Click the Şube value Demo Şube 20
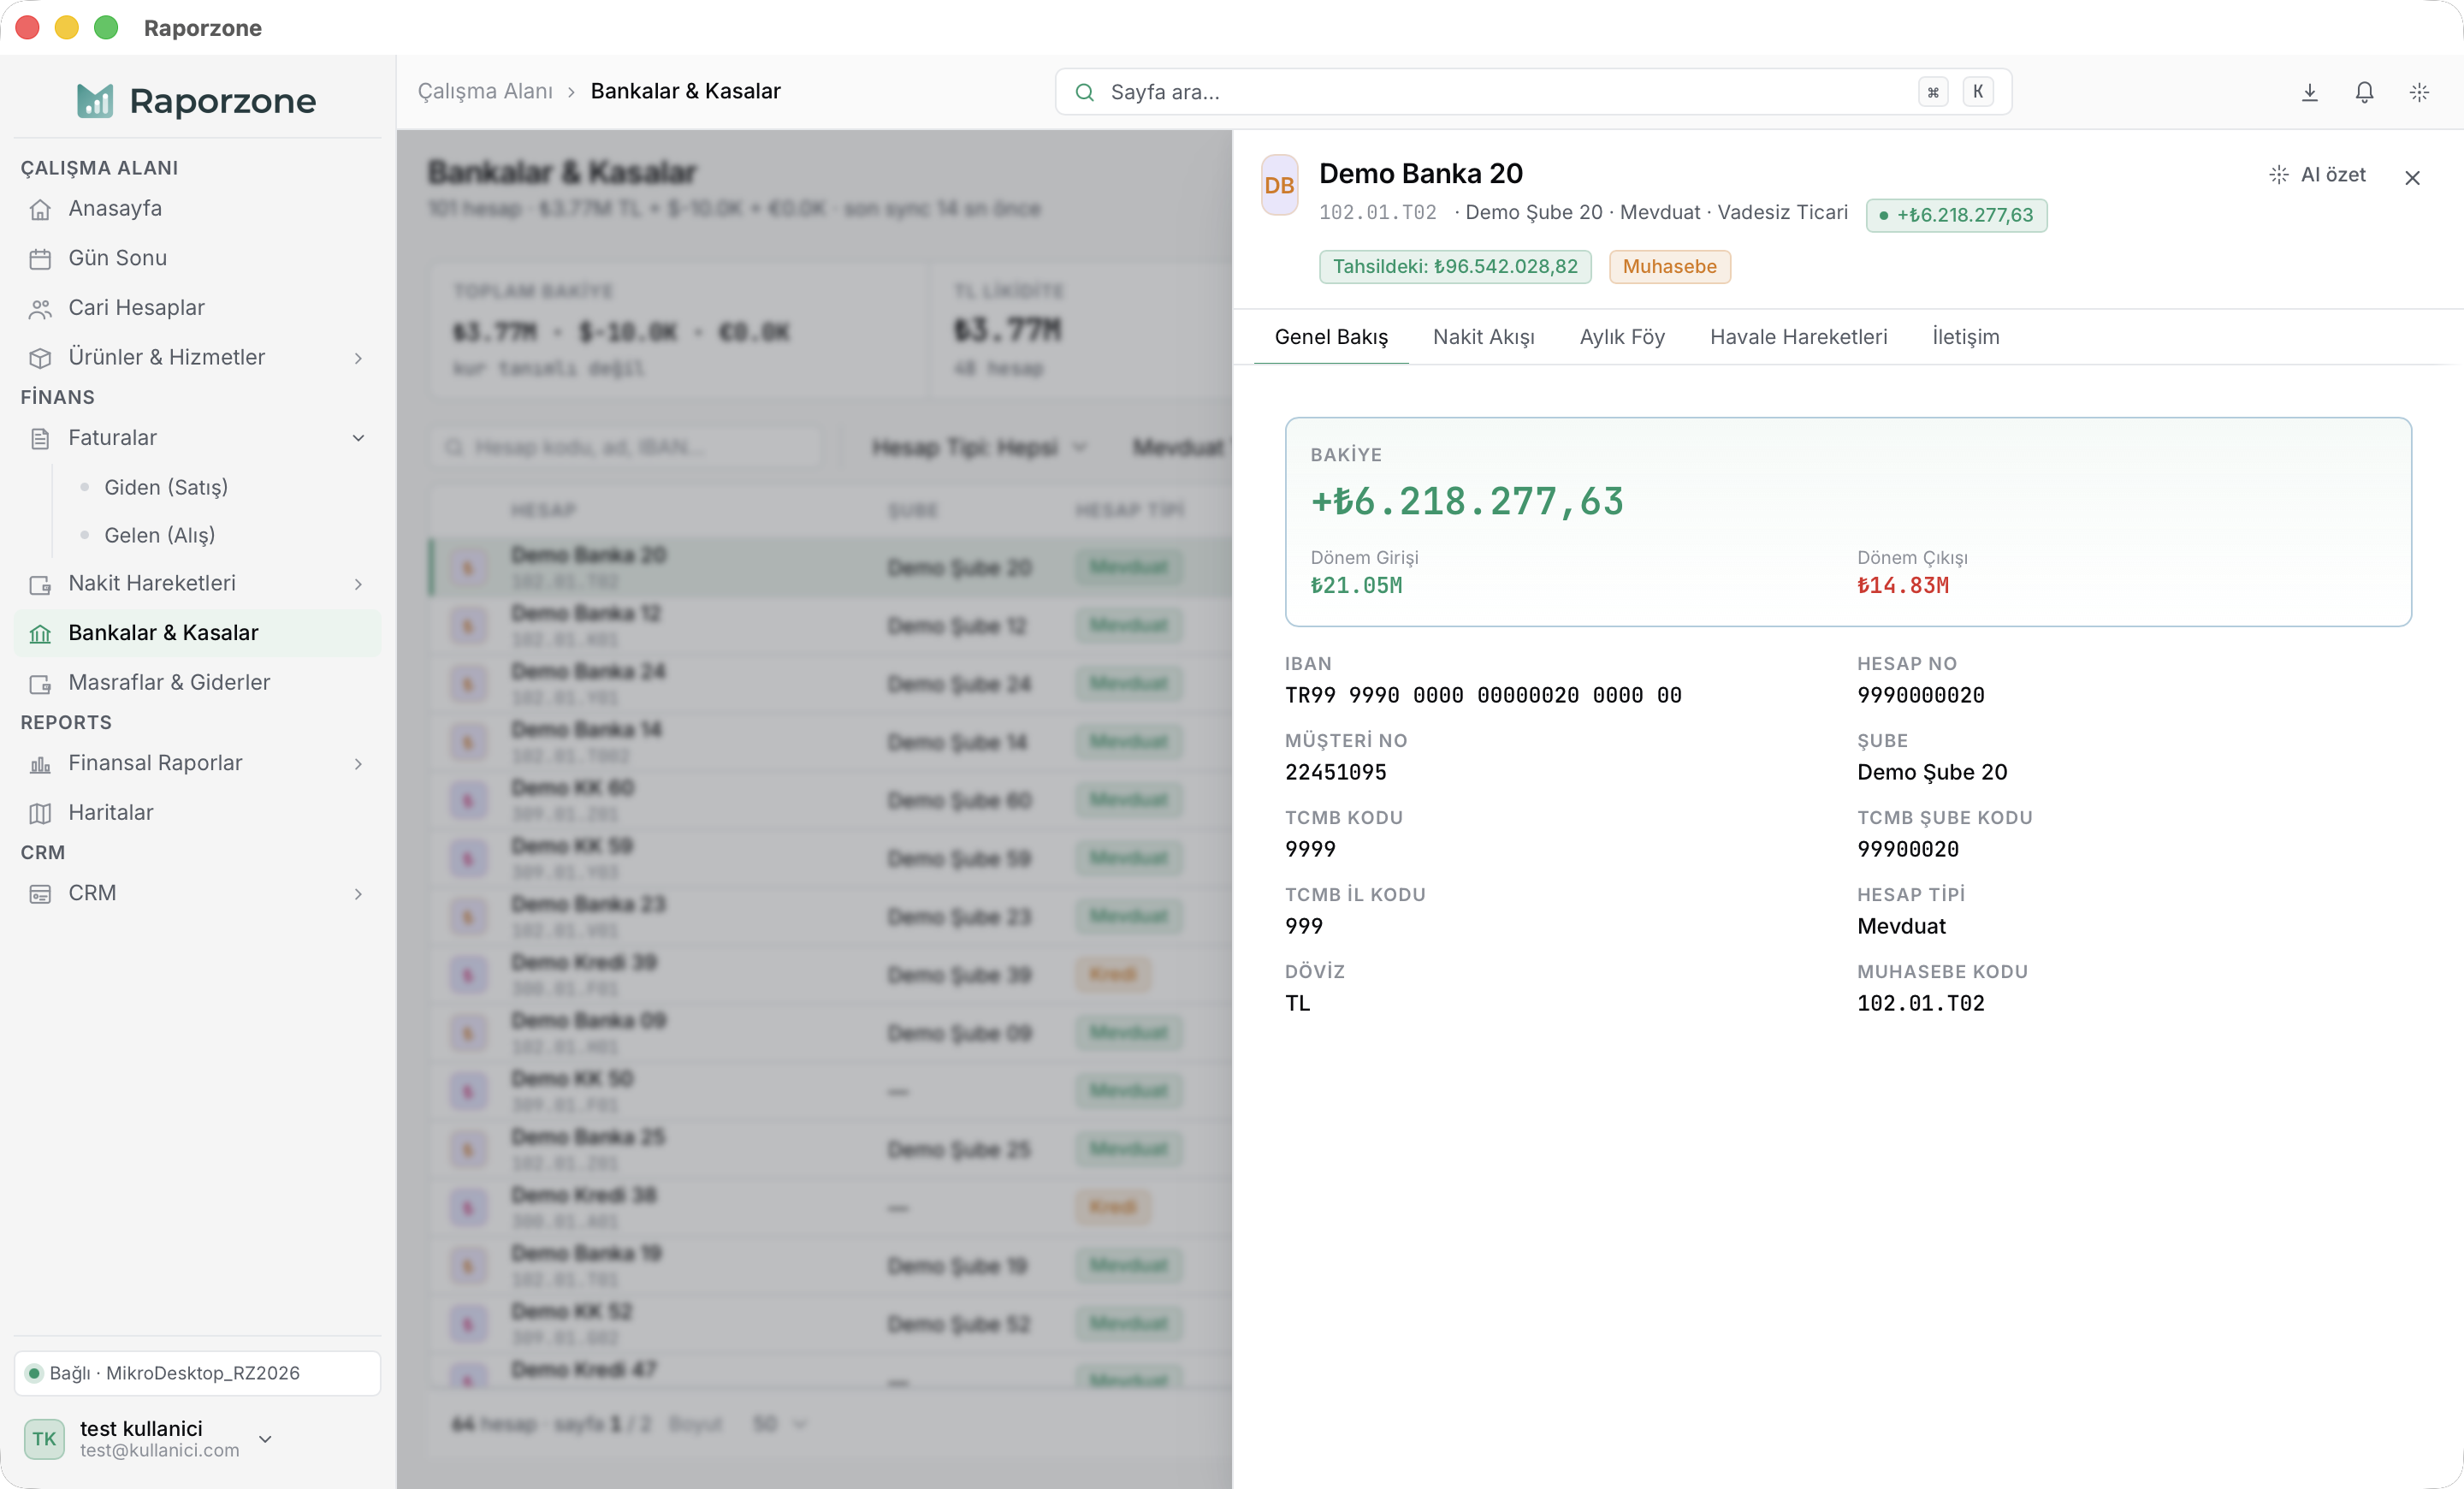This screenshot has width=2464, height=1489. [1931, 772]
